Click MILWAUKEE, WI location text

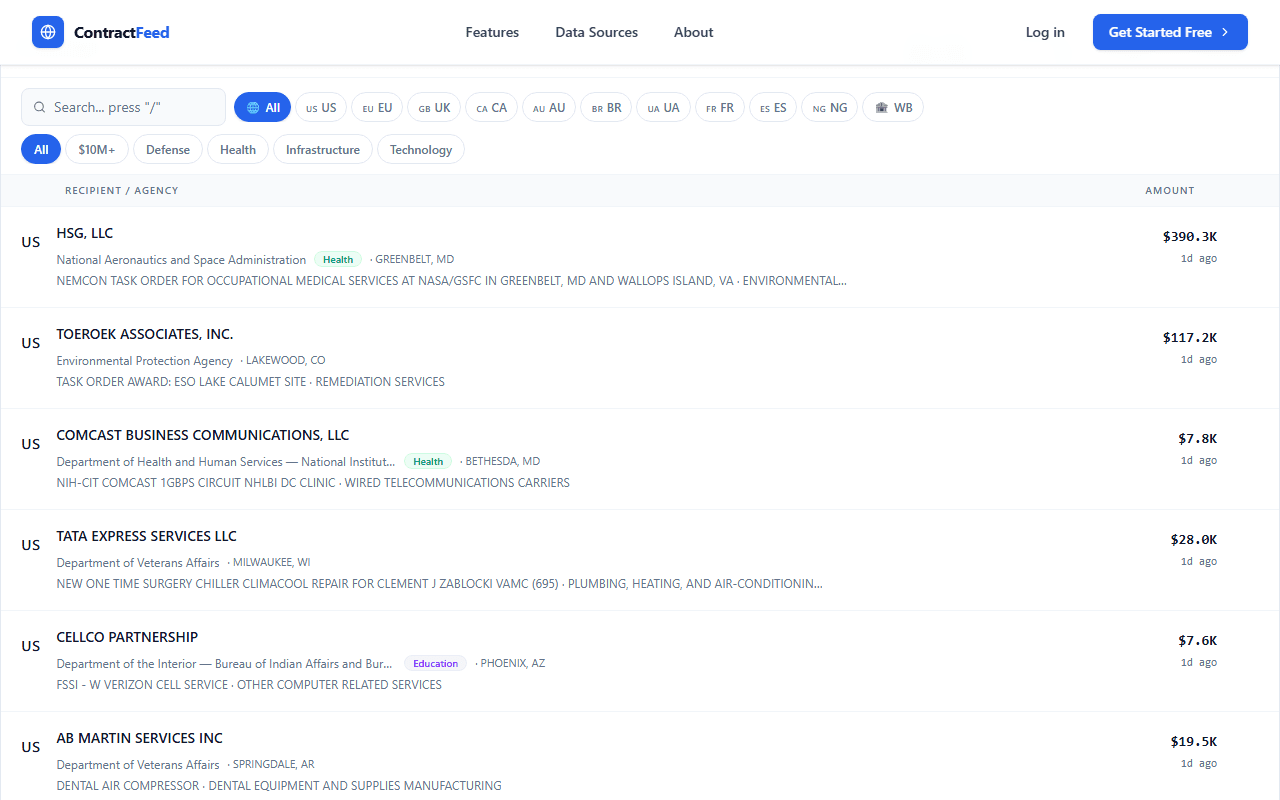point(271,562)
